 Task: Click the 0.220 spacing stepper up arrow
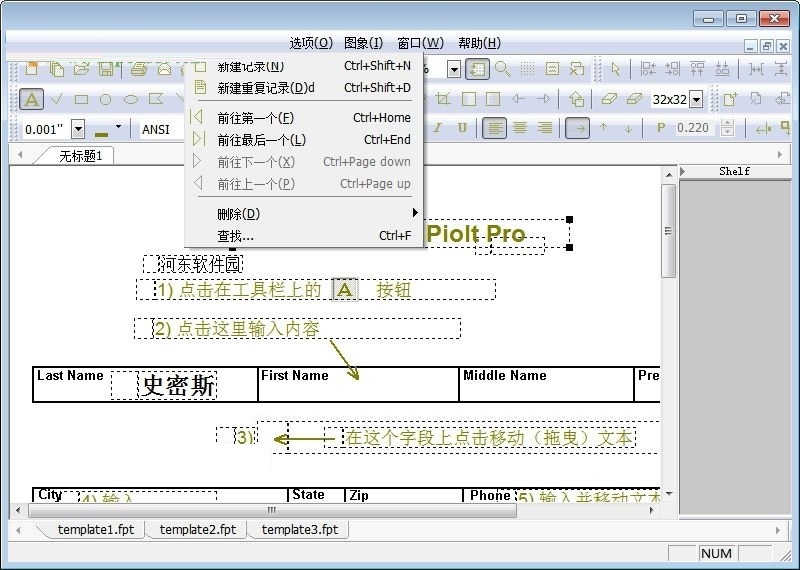pos(727,124)
